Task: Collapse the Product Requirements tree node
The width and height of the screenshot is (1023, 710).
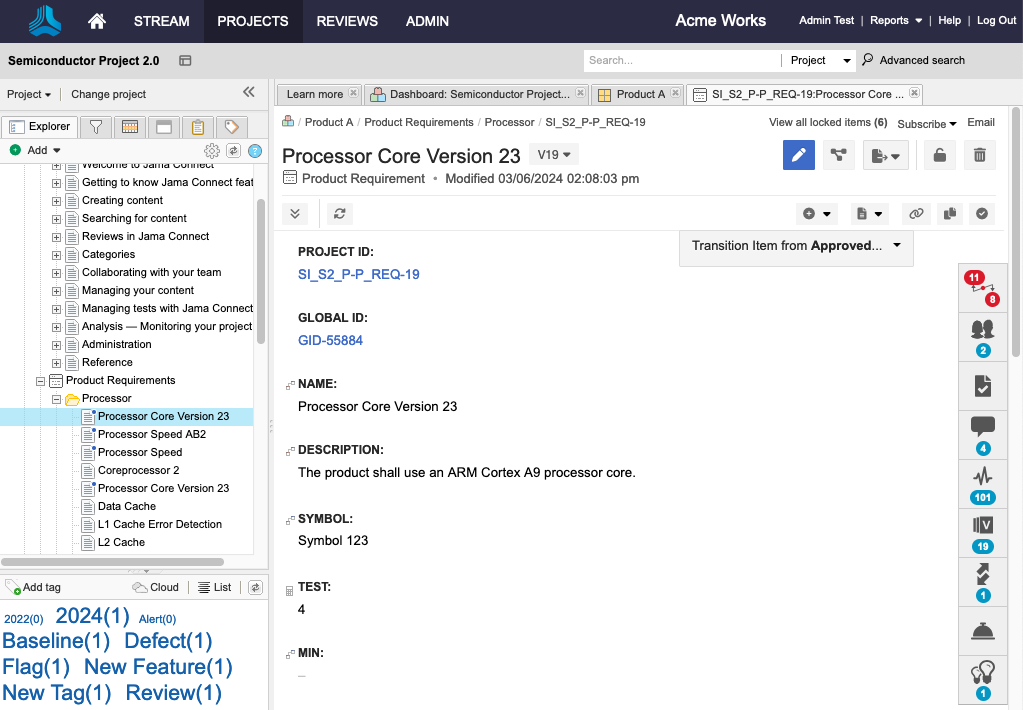Action: pyautogui.click(x=41, y=381)
